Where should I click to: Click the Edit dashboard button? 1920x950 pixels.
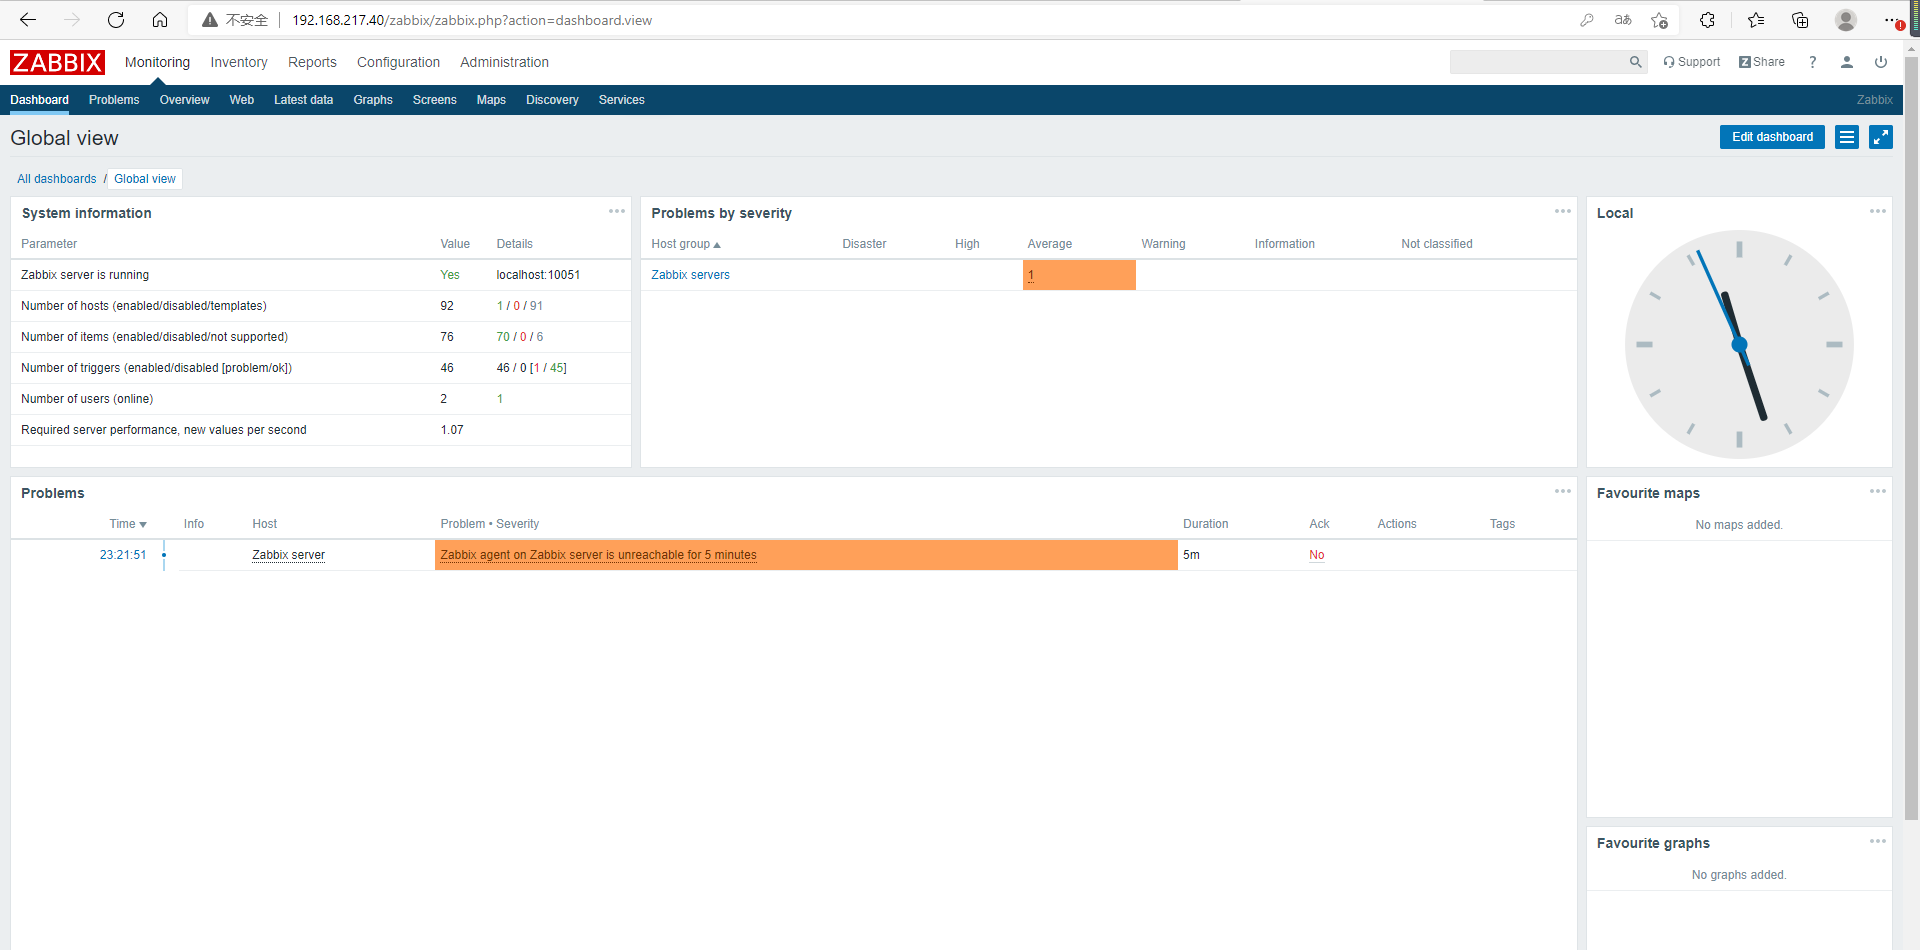click(x=1772, y=137)
